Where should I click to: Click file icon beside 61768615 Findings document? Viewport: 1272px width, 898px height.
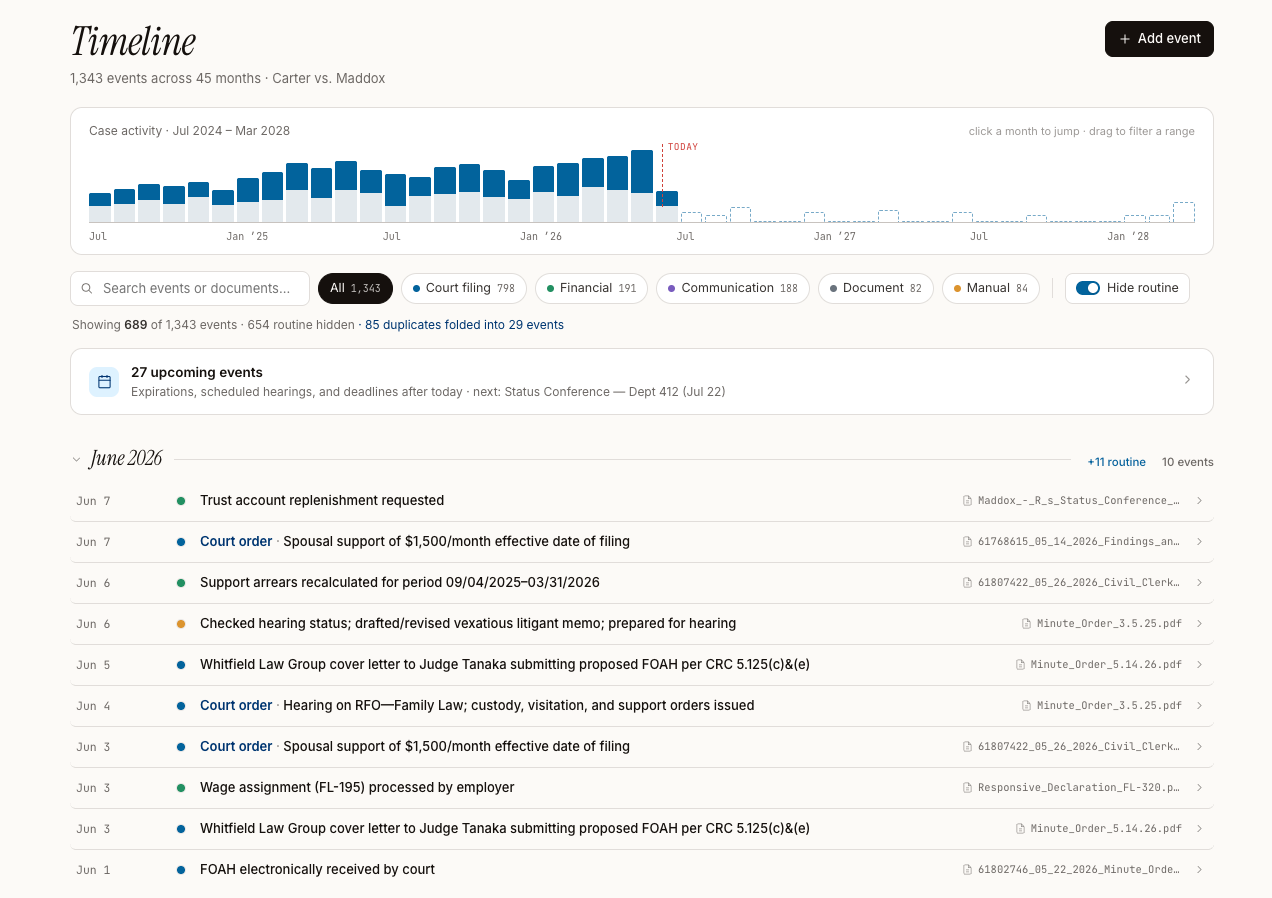click(x=967, y=541)
